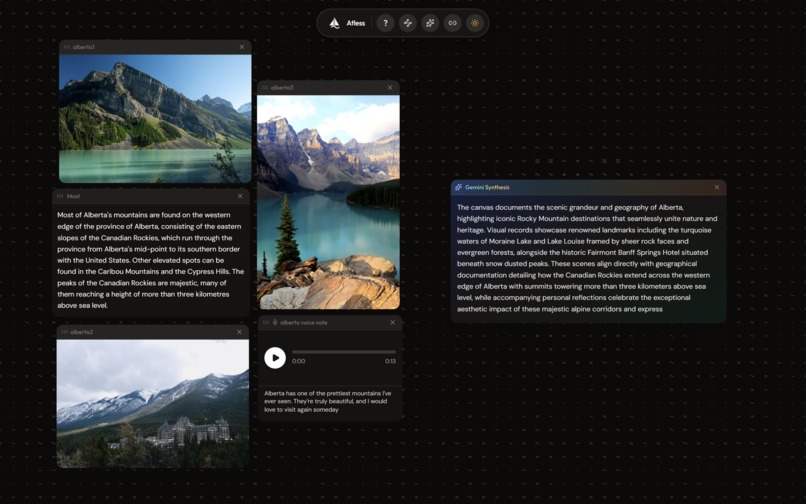This screenshot has width=806, height=504.
Task: Click the 0:00 elapsed time label
Action: pos(299,361)
